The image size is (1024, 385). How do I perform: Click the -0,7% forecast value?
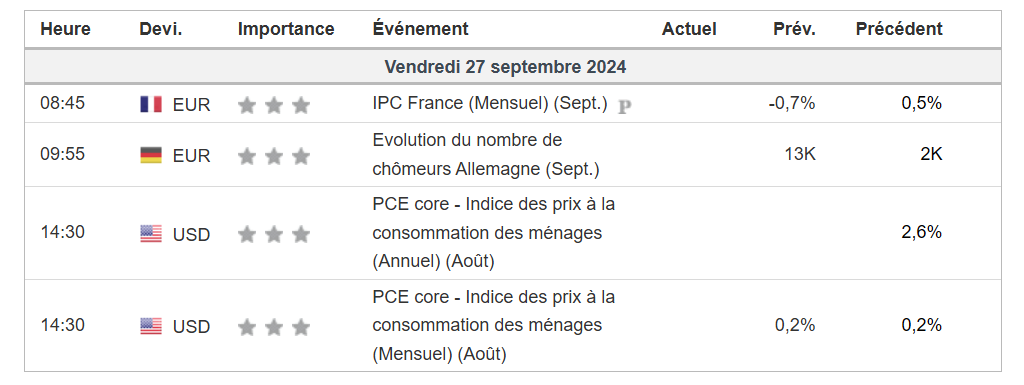pos(792,103)
